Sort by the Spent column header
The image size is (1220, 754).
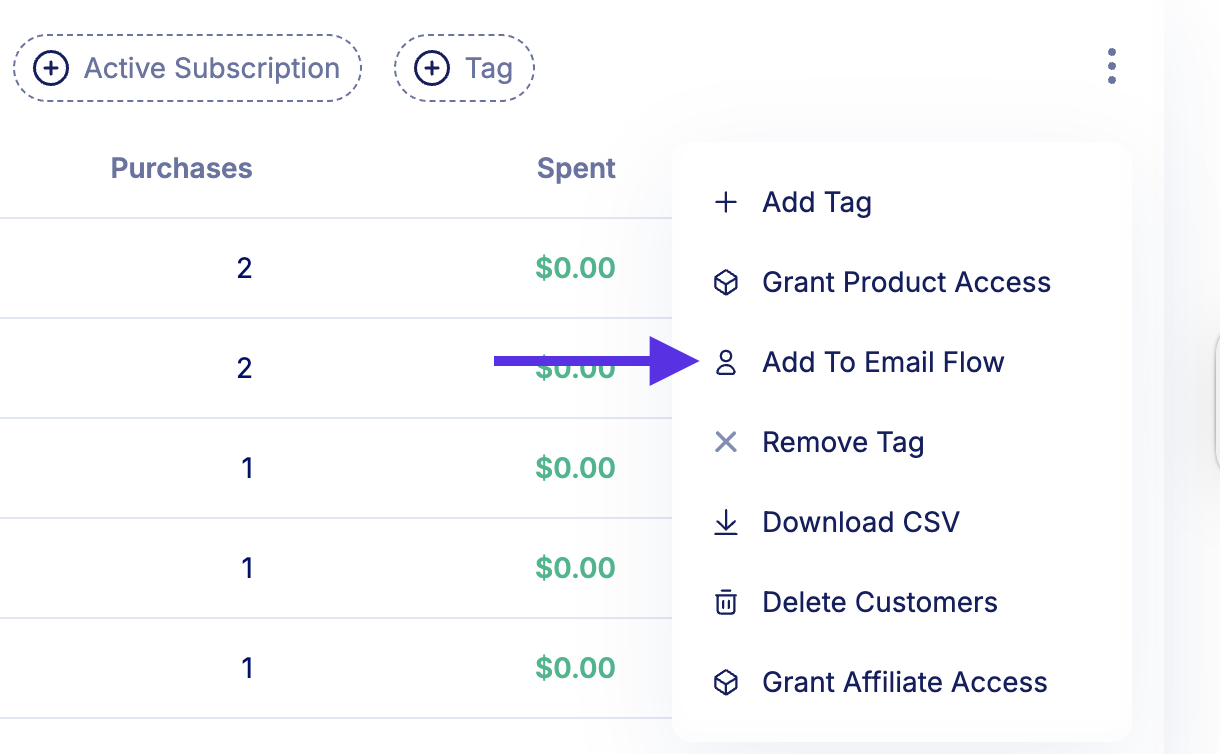point(576,168)
